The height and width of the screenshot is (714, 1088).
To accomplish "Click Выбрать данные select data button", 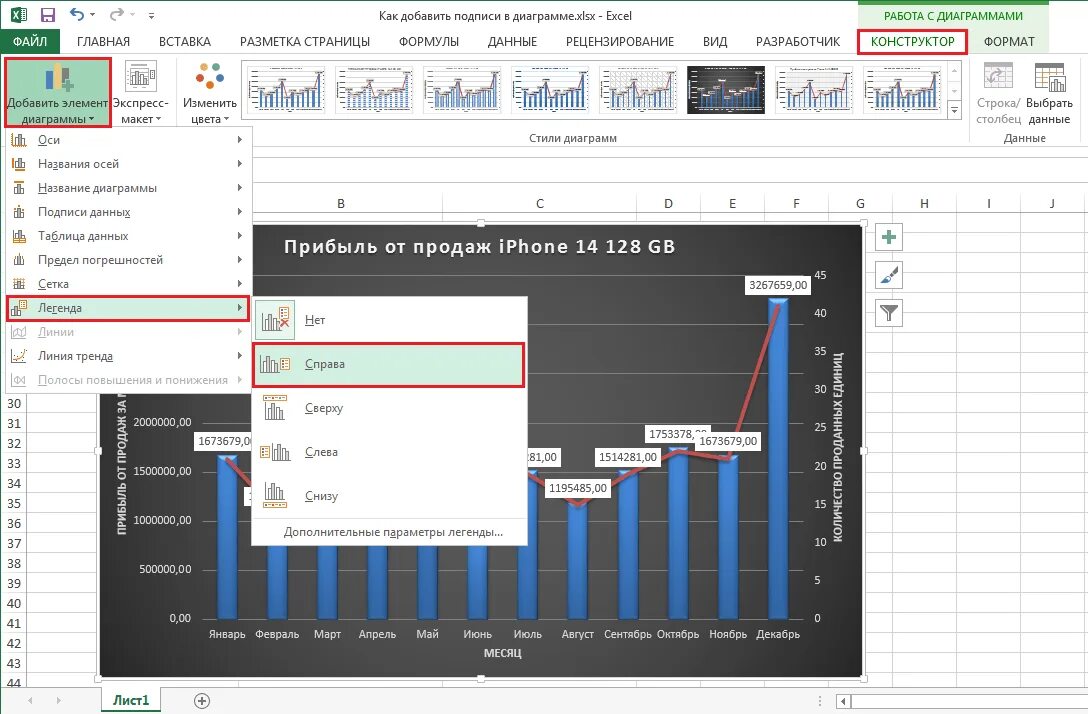I will 1048,92.
